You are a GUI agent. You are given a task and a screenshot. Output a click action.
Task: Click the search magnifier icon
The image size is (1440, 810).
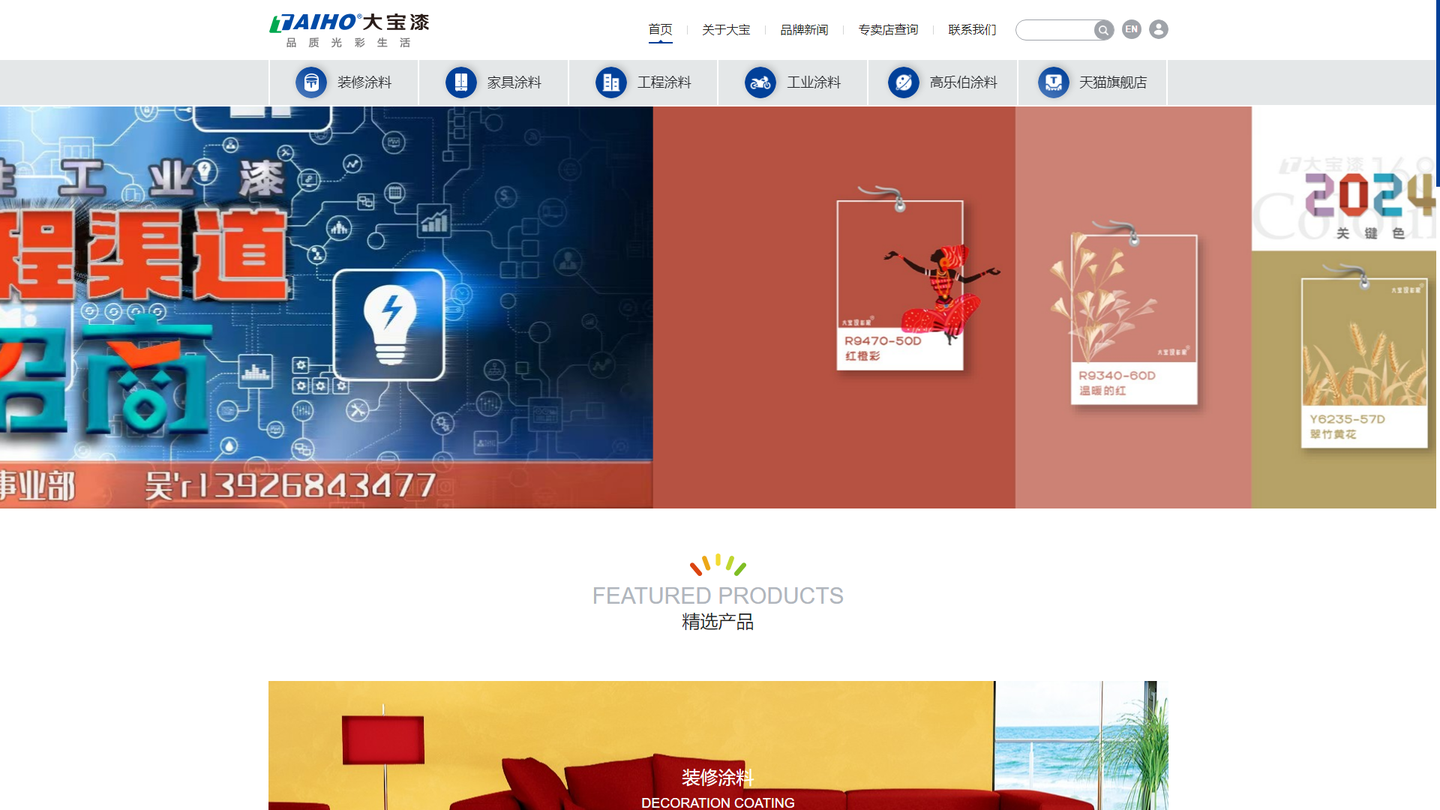click(1103, 30)
